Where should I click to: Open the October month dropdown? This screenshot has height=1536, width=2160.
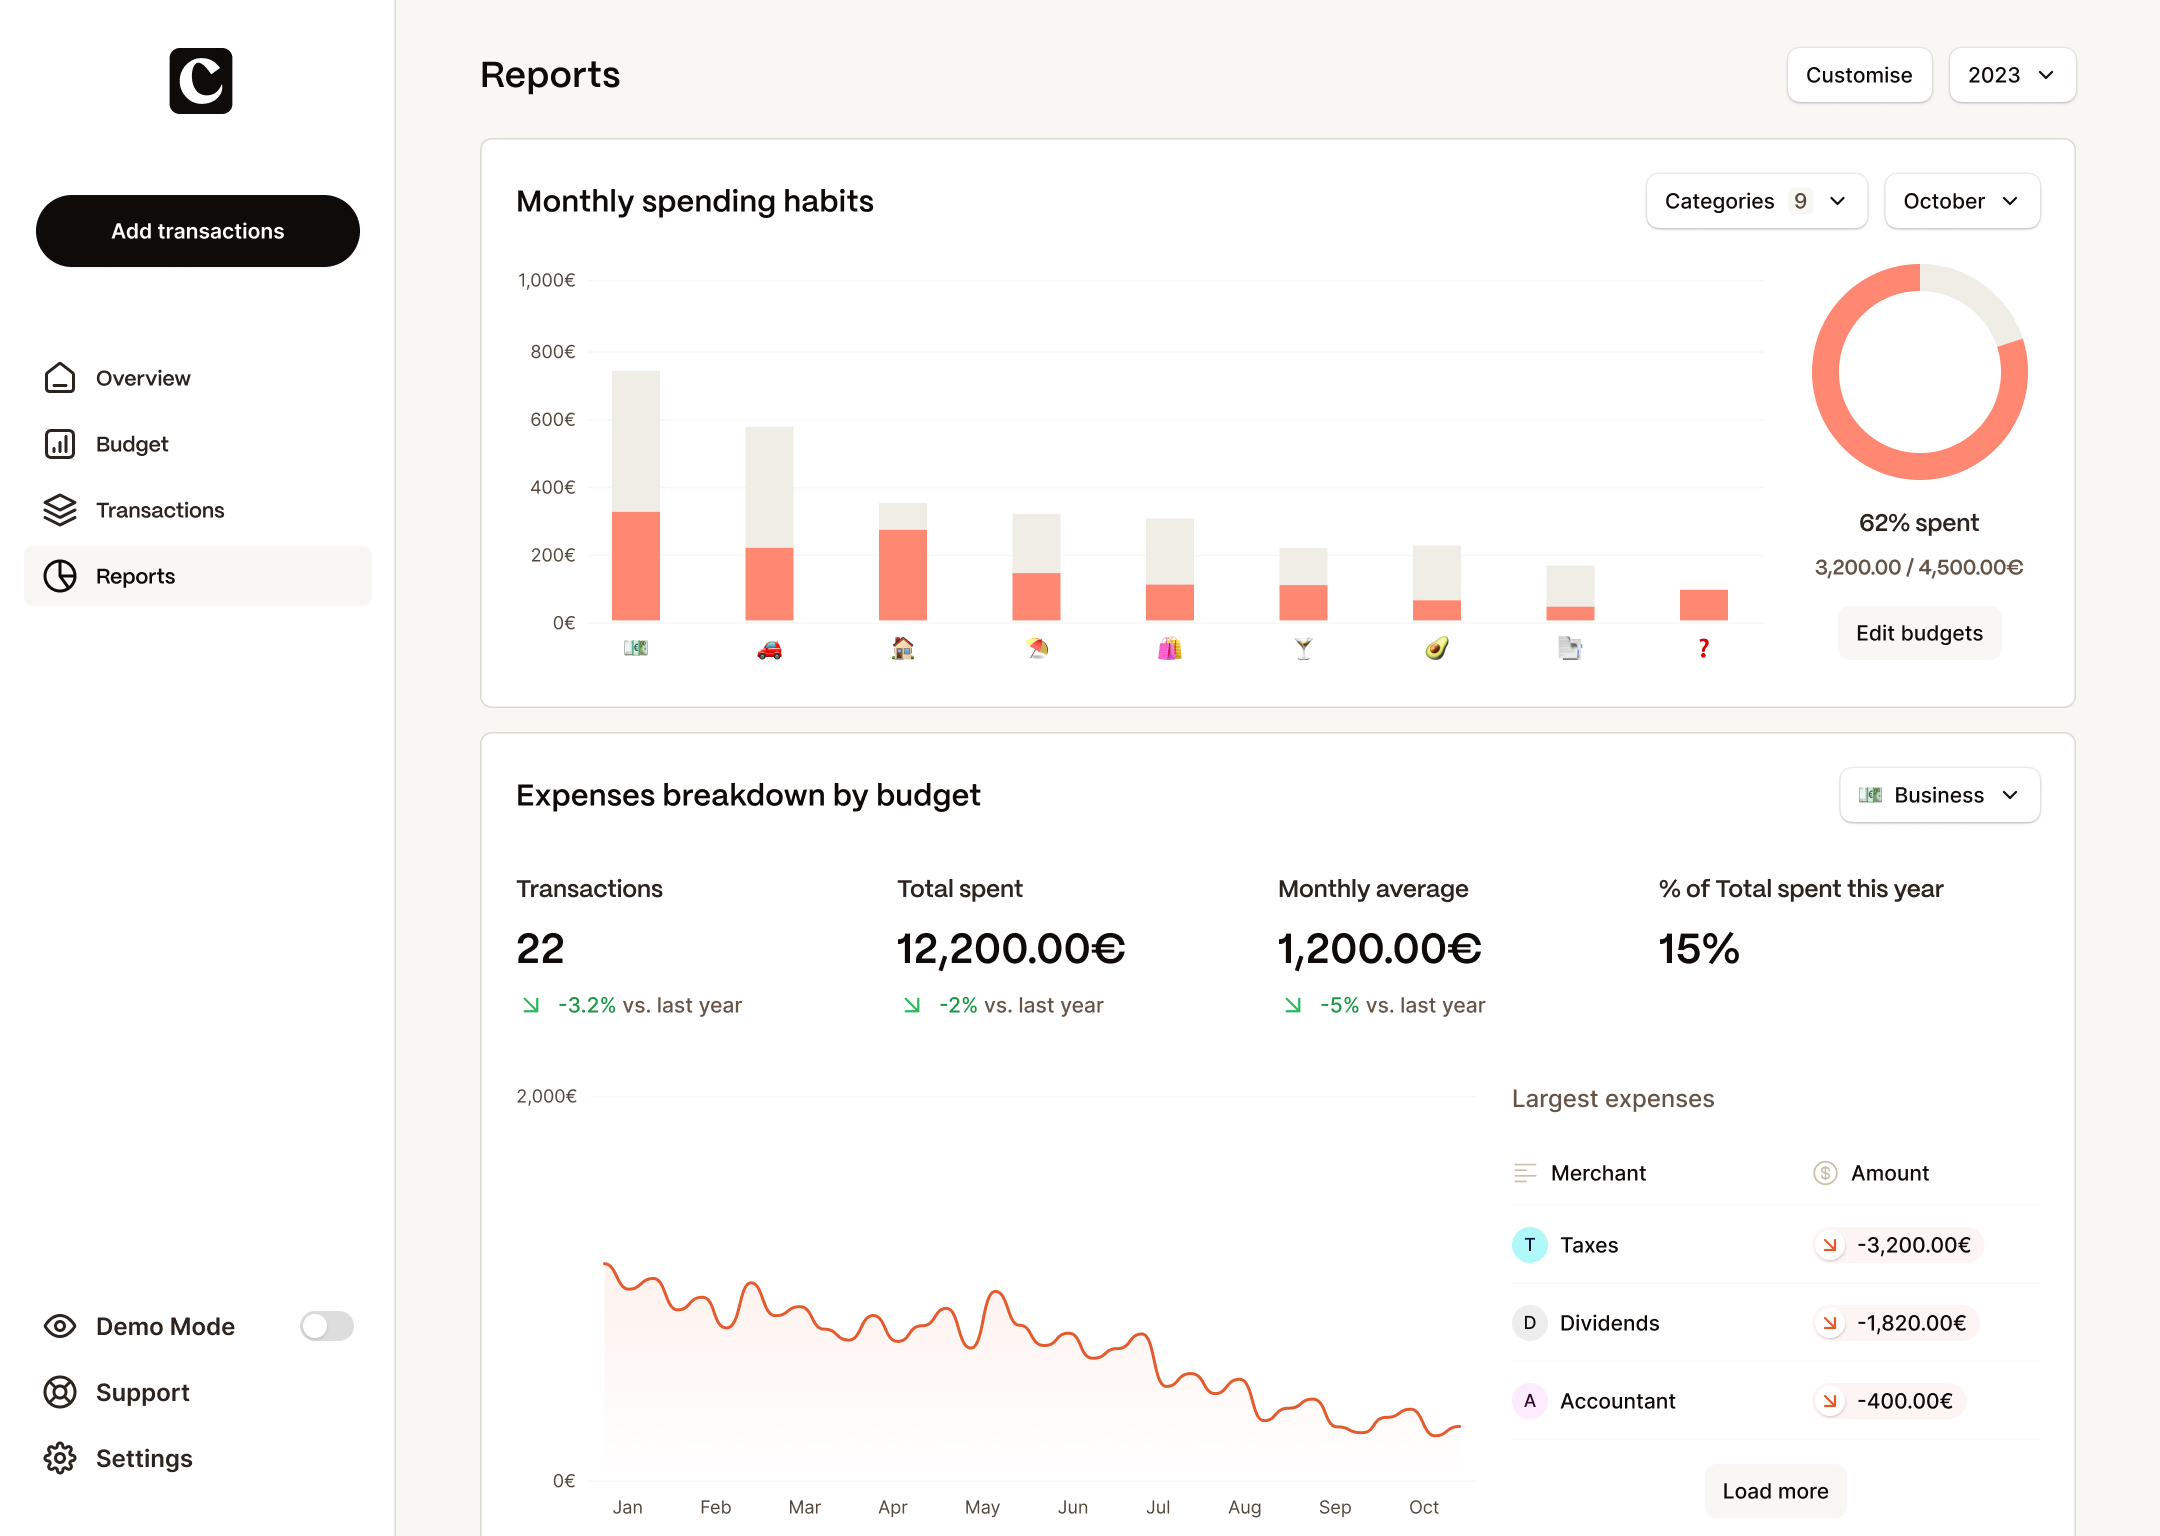point(1961,201)
